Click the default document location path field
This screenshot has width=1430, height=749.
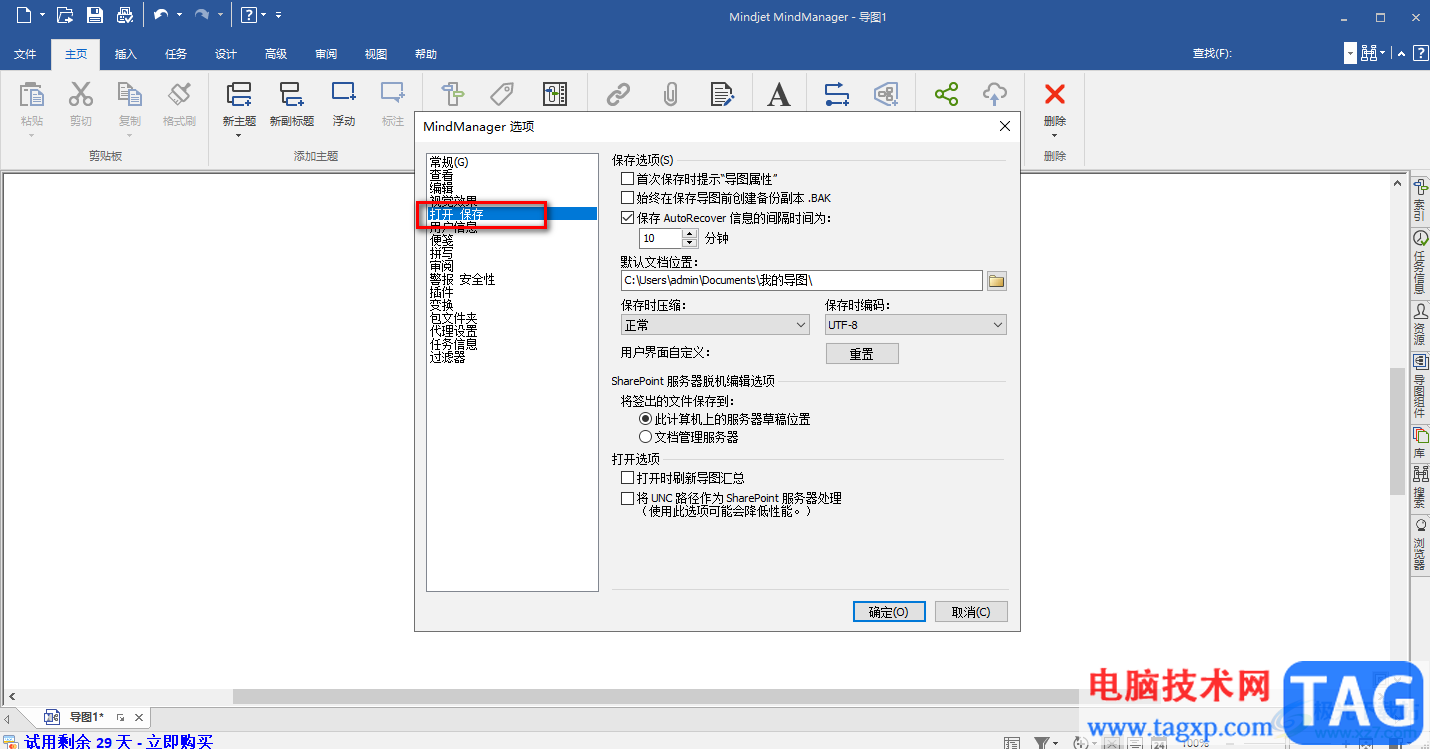[801, 281]
